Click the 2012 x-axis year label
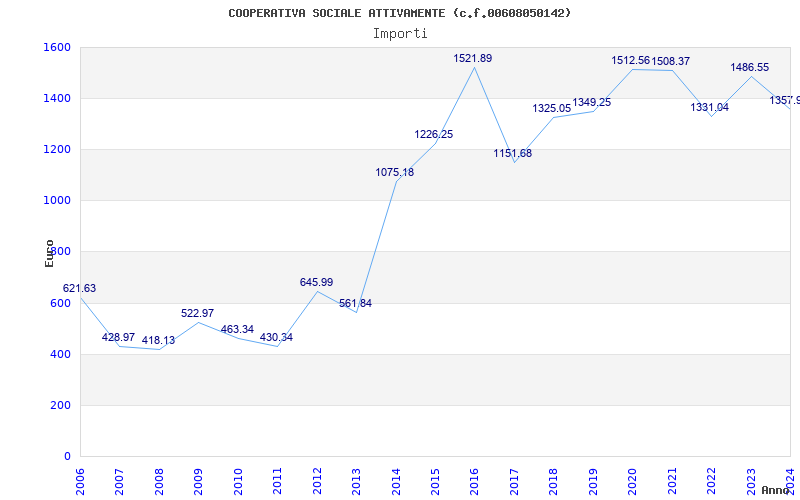Viewport: 800px width, 500px height. pos(317,482)
